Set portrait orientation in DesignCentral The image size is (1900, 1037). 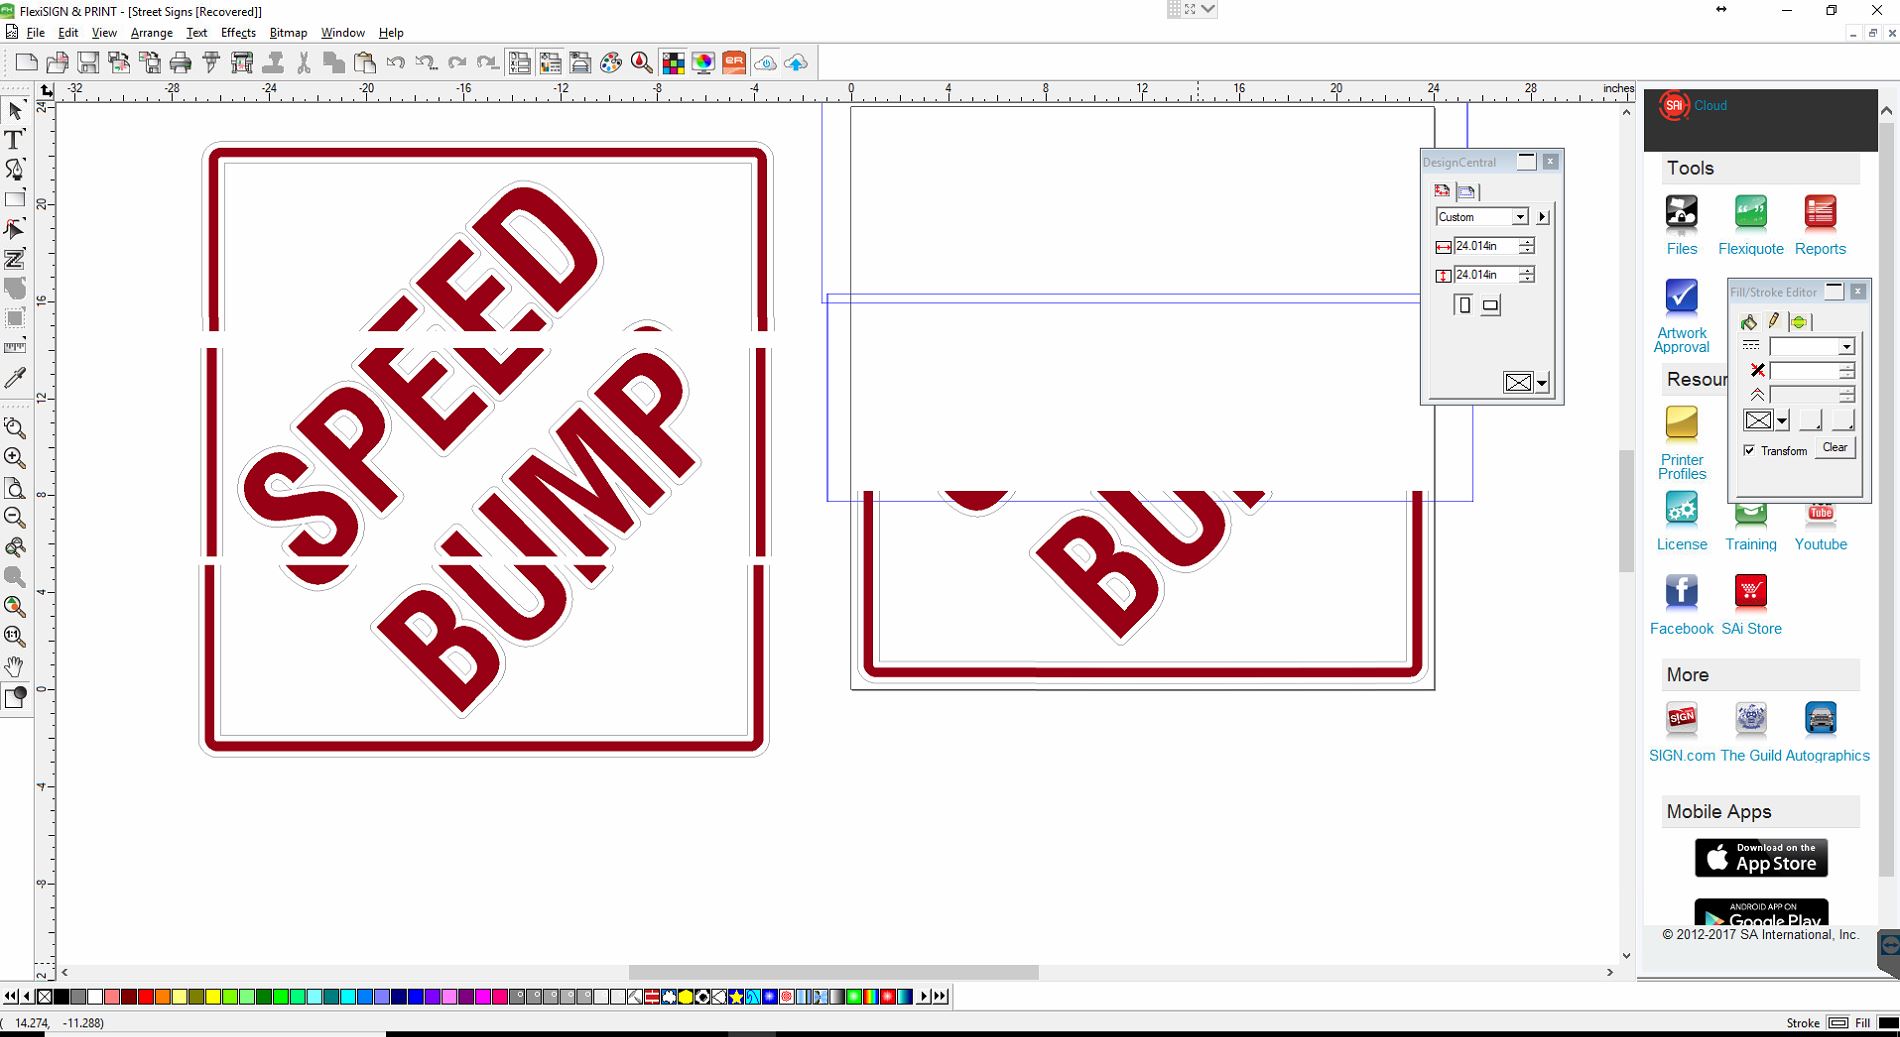(1463, 305)
